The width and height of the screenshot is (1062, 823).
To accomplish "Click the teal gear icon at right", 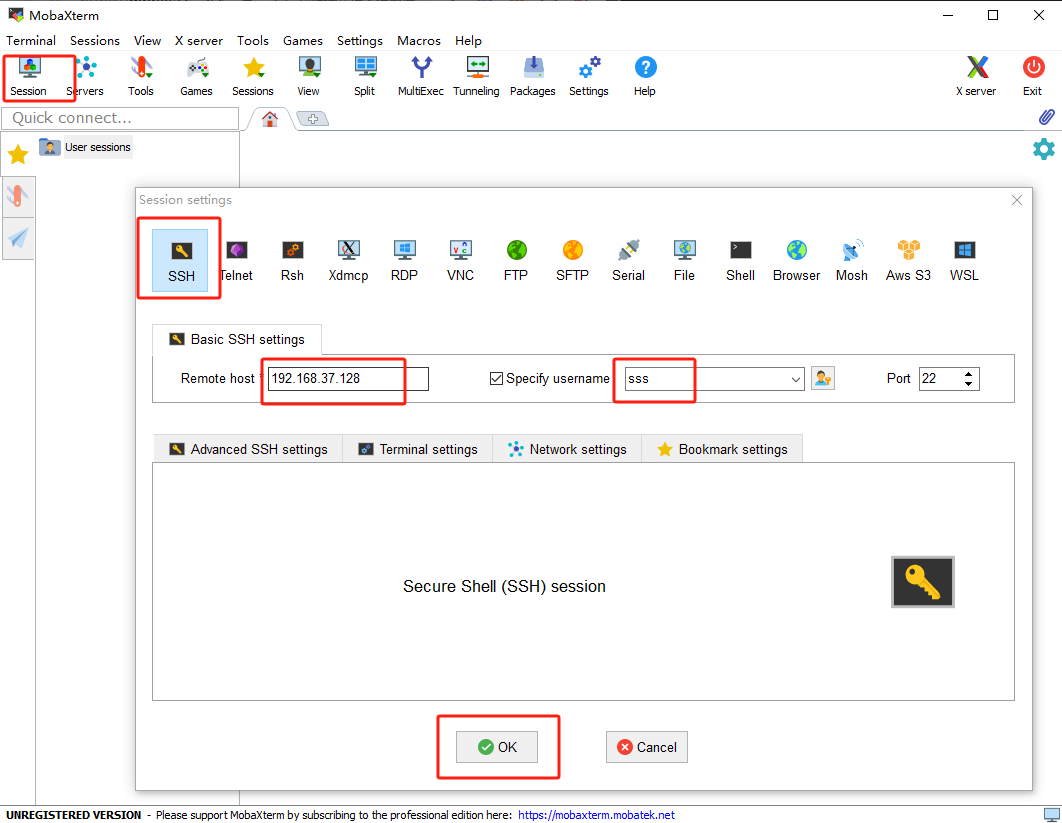I will tap(1044, 149).
